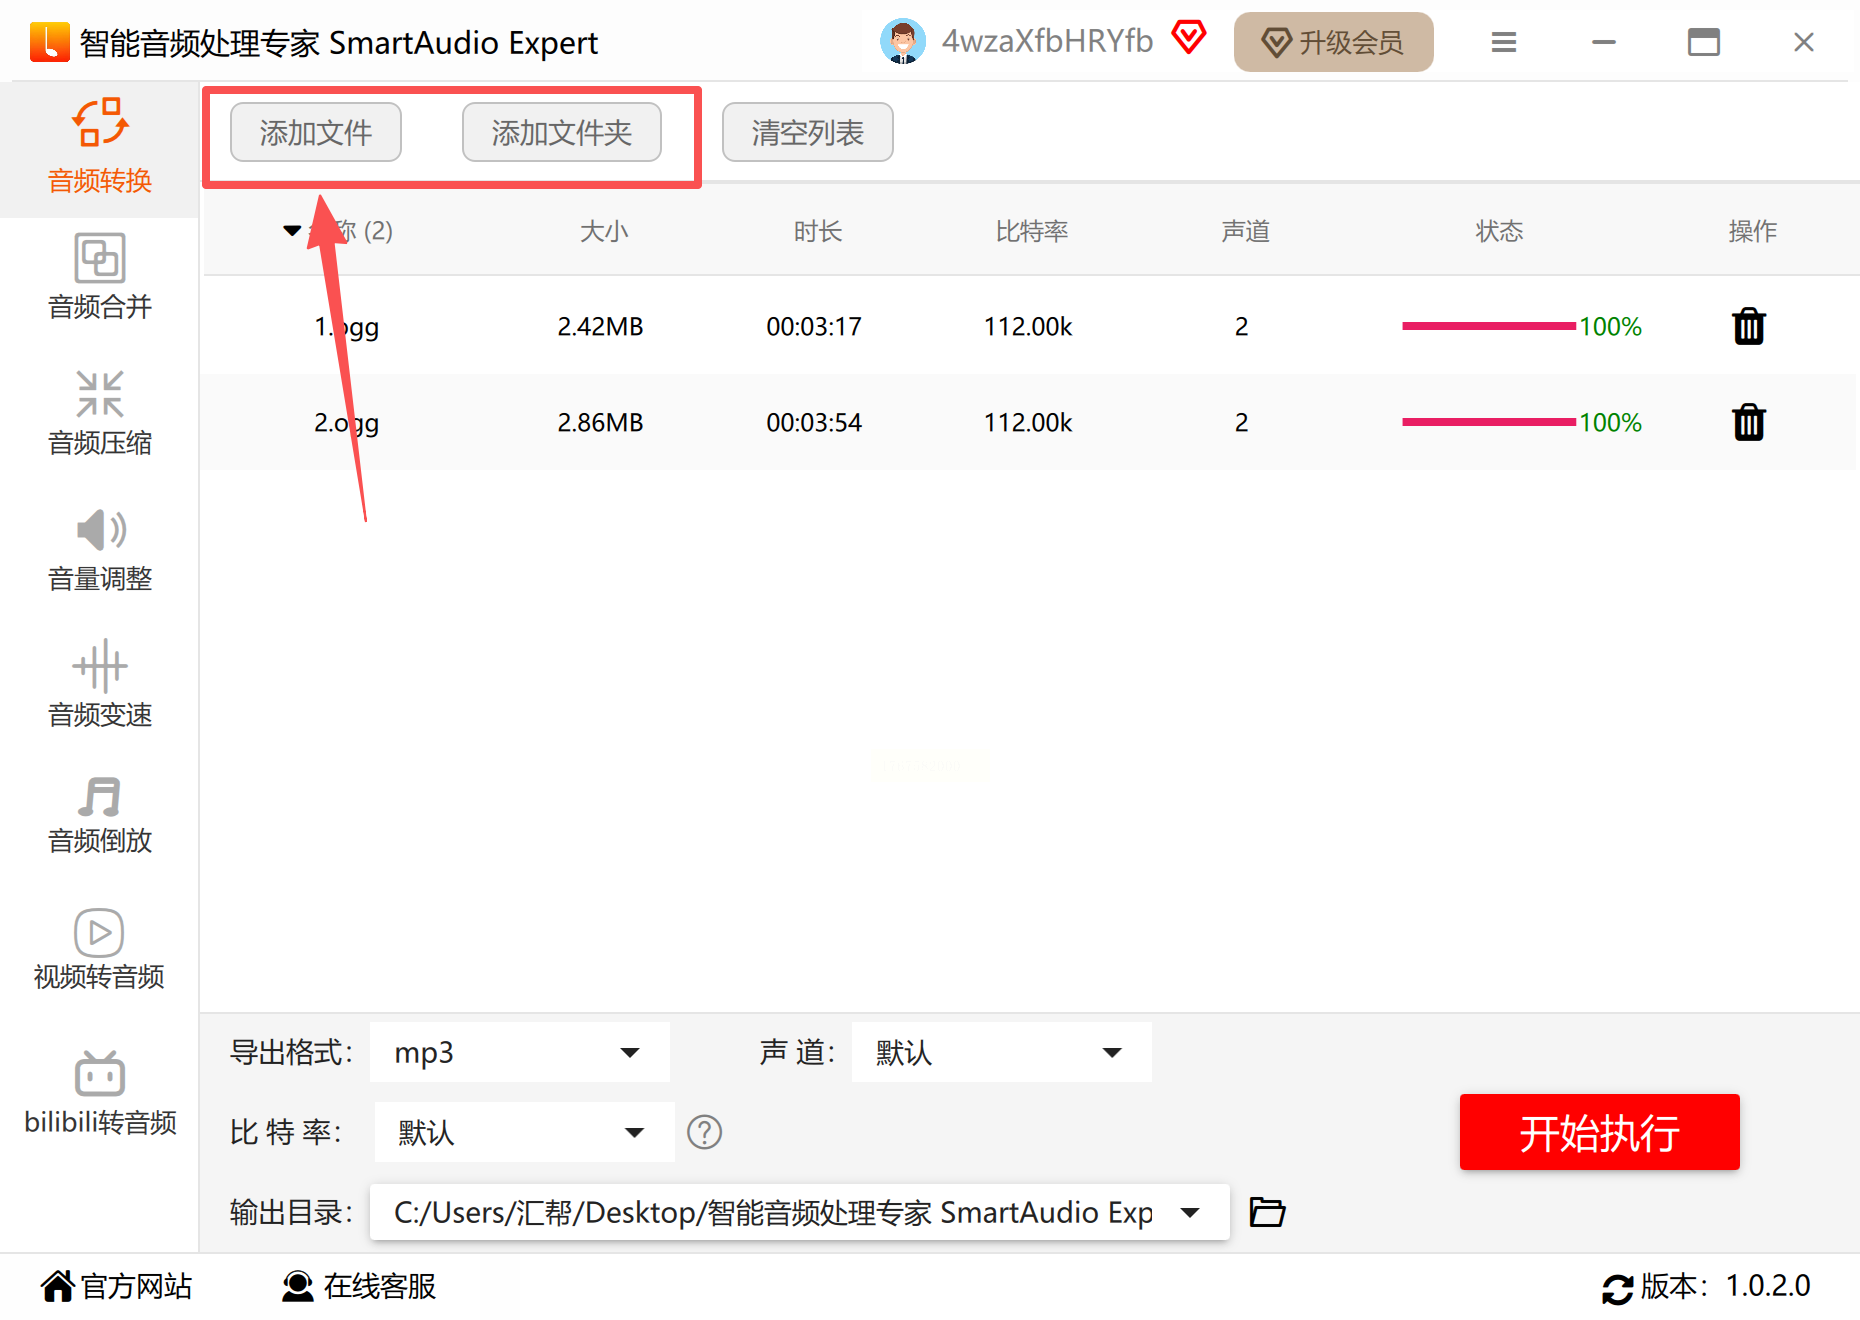1860x1320 pixels.
Task: Browse output folder with folder icon
Action: click(1267, 1212)
